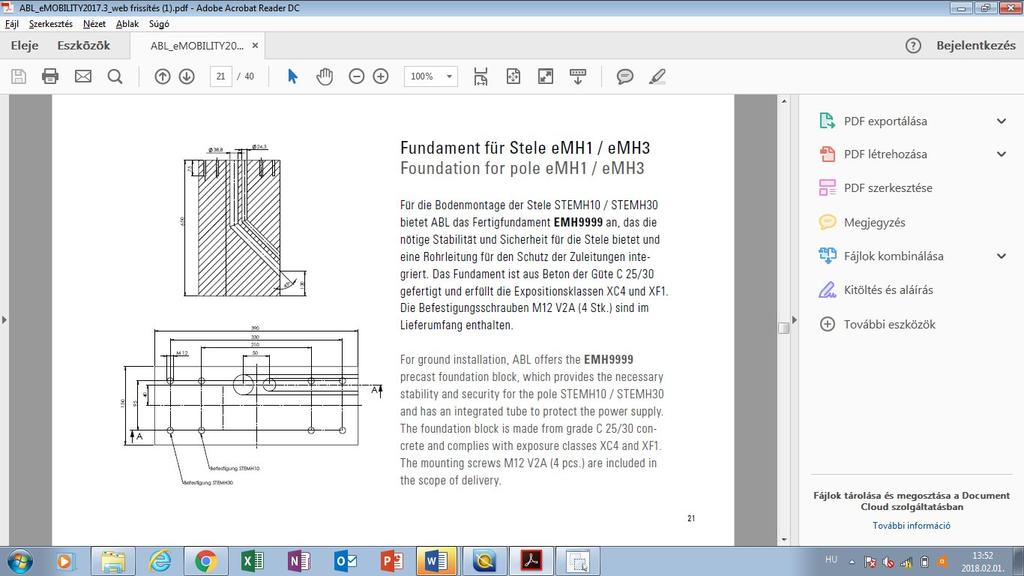Open OneNote from the taskbar
Viewport: 1024px width, 576px height.
coord(298,562)
